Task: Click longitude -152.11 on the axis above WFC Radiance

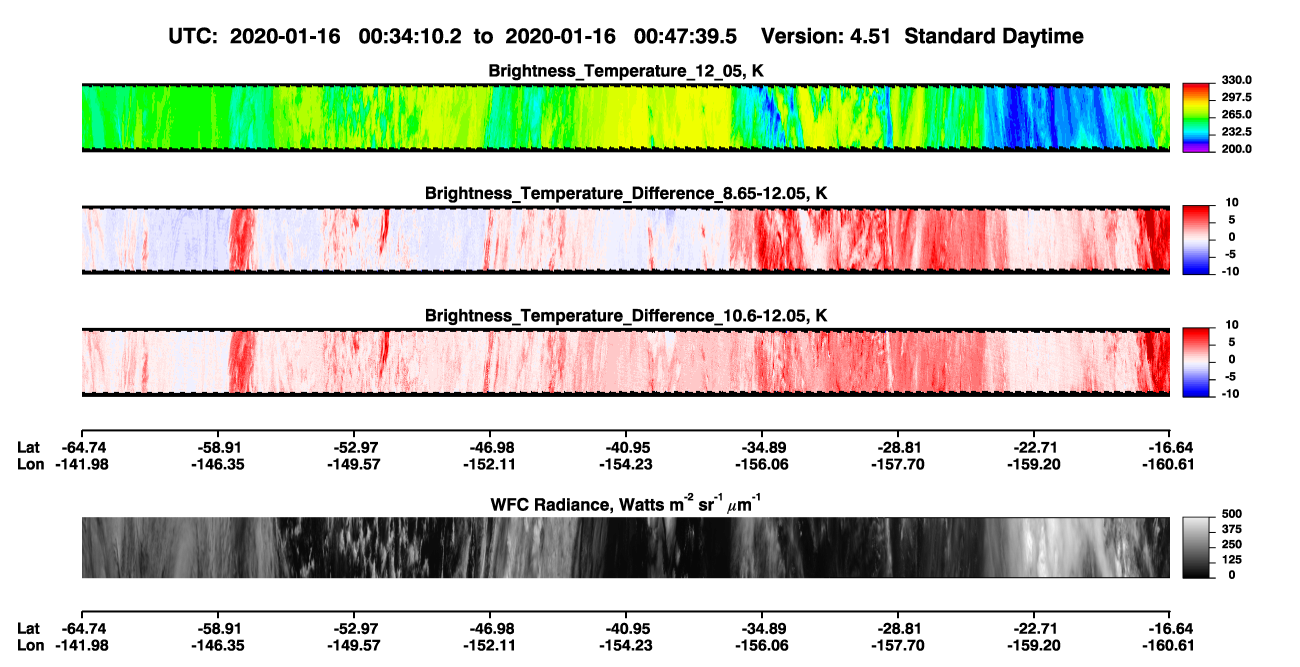Action: coord(489,464)
